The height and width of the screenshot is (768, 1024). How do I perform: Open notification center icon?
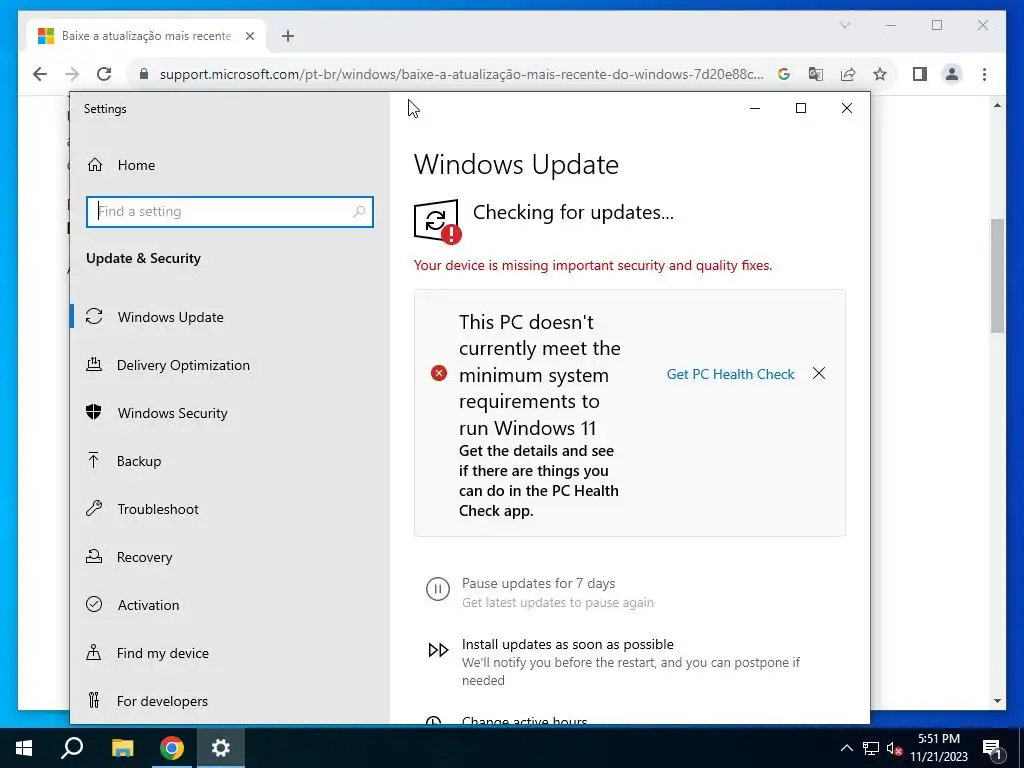pos(992,748)
